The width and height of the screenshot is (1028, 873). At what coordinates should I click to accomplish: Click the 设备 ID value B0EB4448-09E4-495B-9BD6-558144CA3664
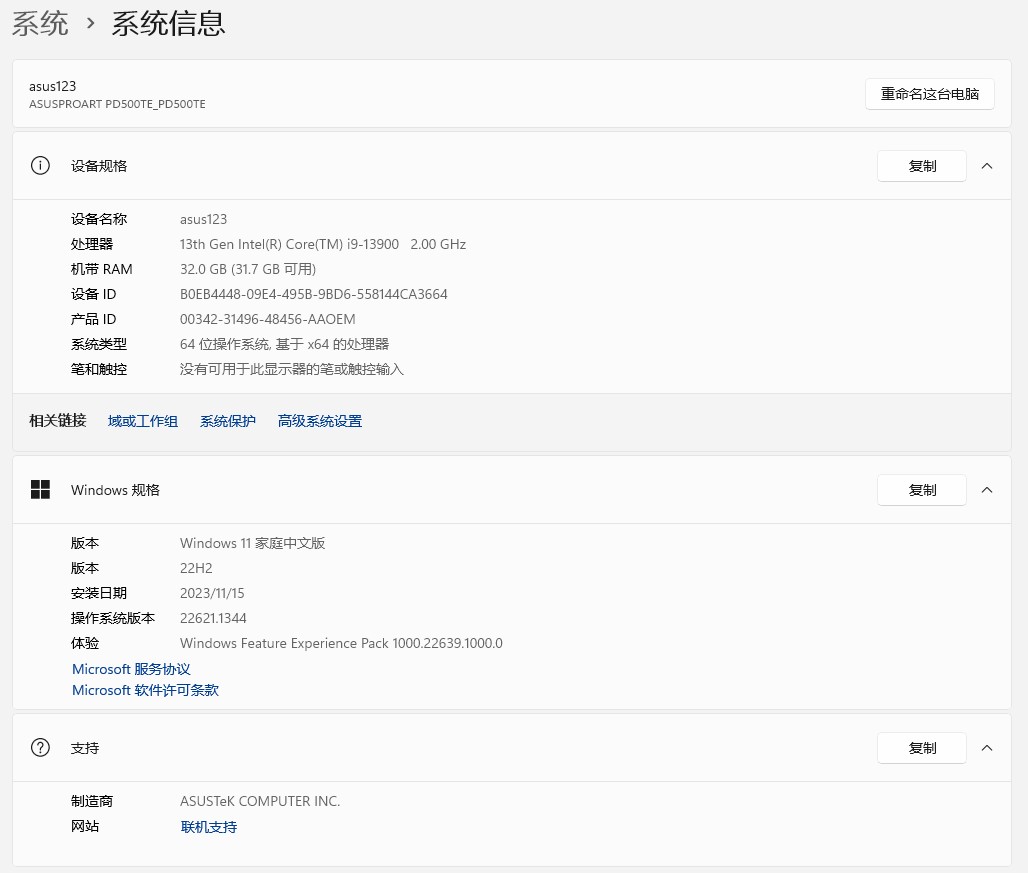313,294
